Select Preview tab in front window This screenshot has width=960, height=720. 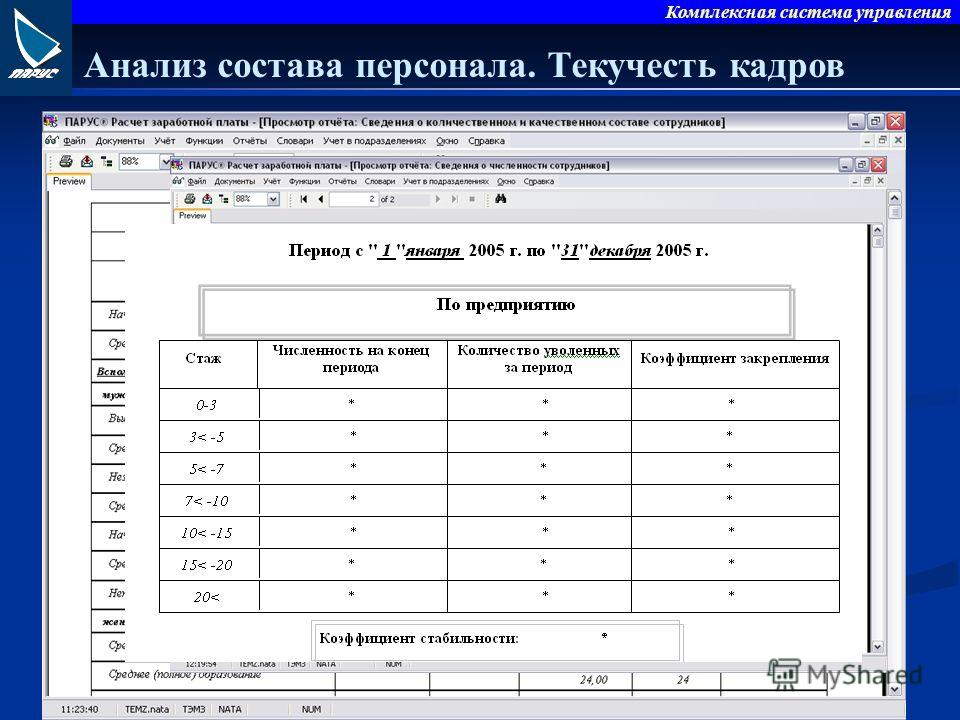192,216
